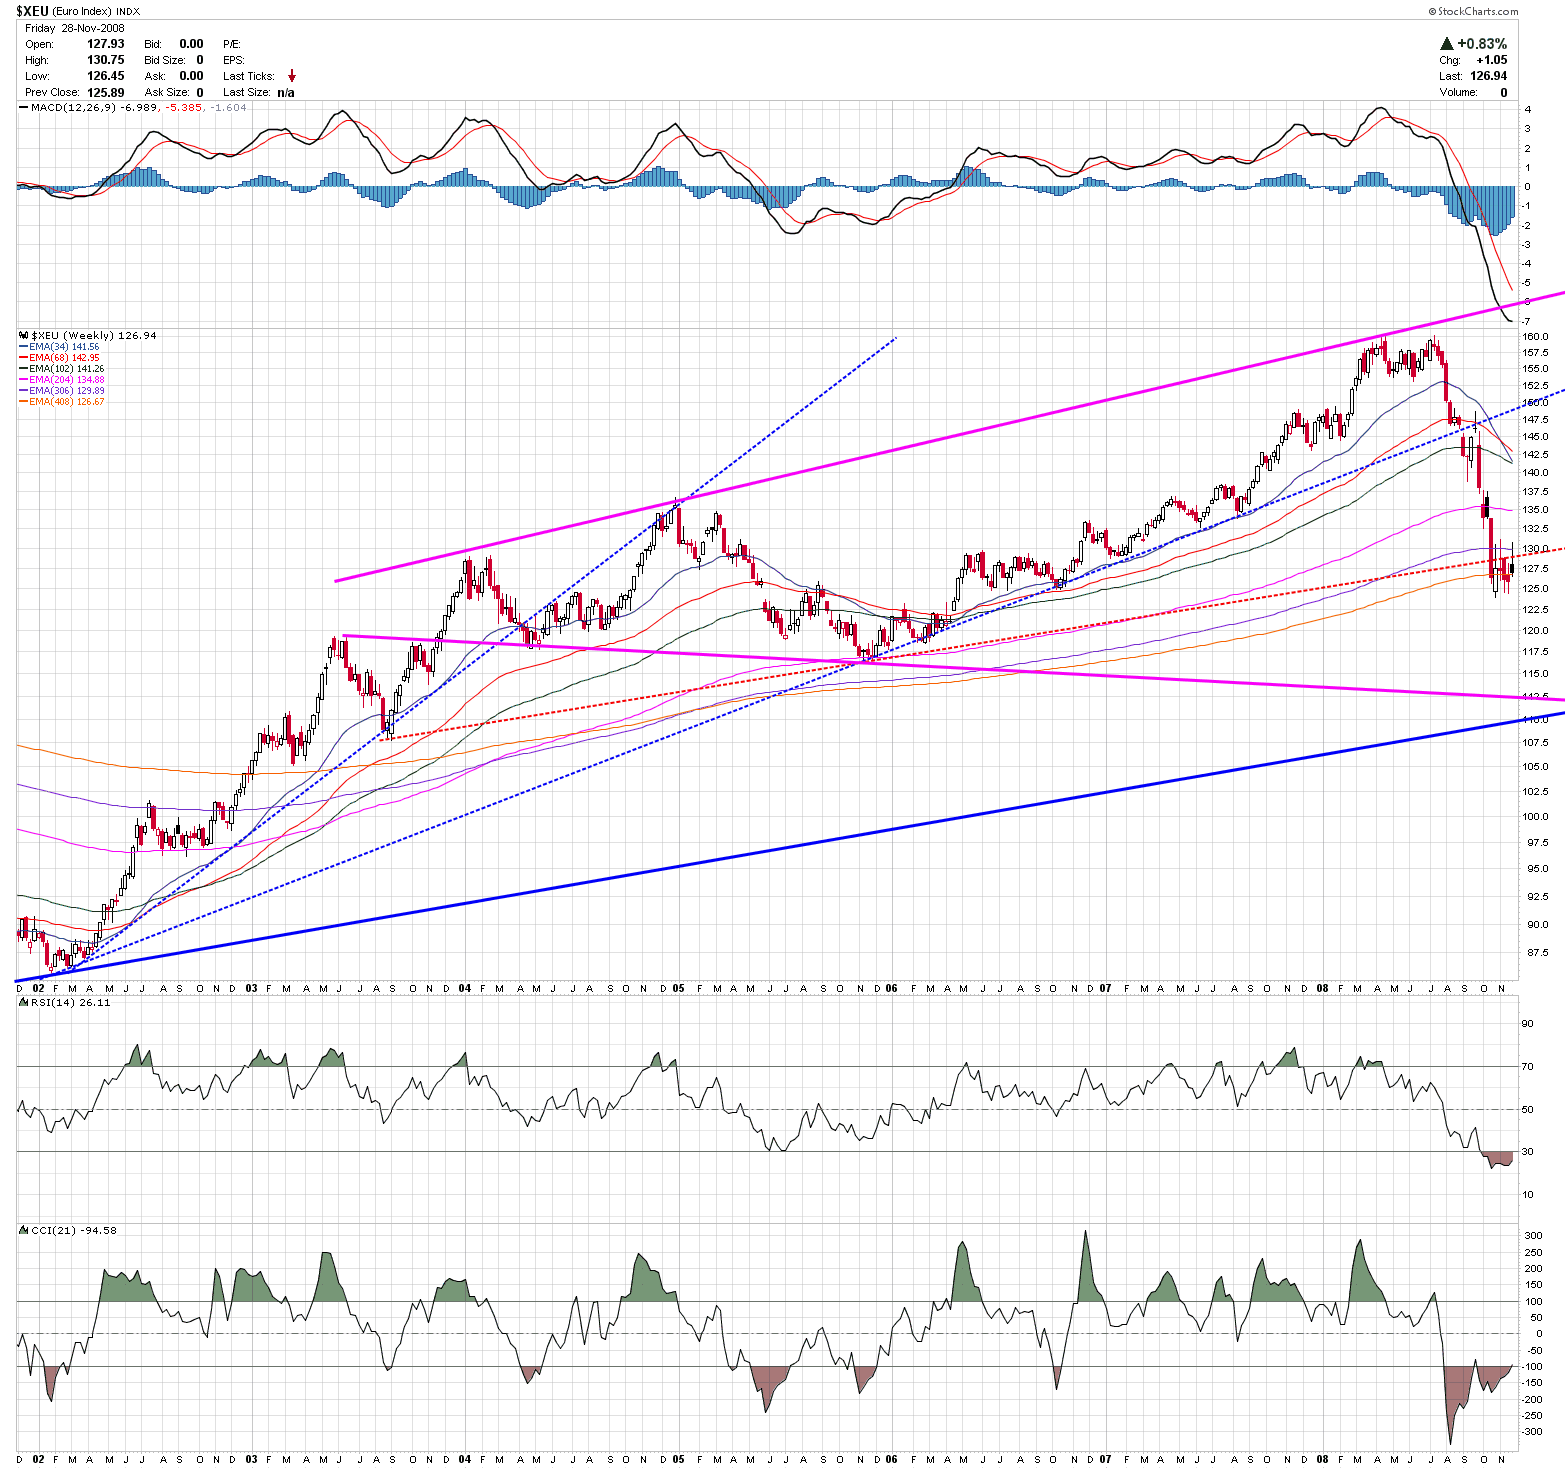The image size is (1565, 1469).
Task: Click the small icon before RSI(14)
Action: point(24,1002)
